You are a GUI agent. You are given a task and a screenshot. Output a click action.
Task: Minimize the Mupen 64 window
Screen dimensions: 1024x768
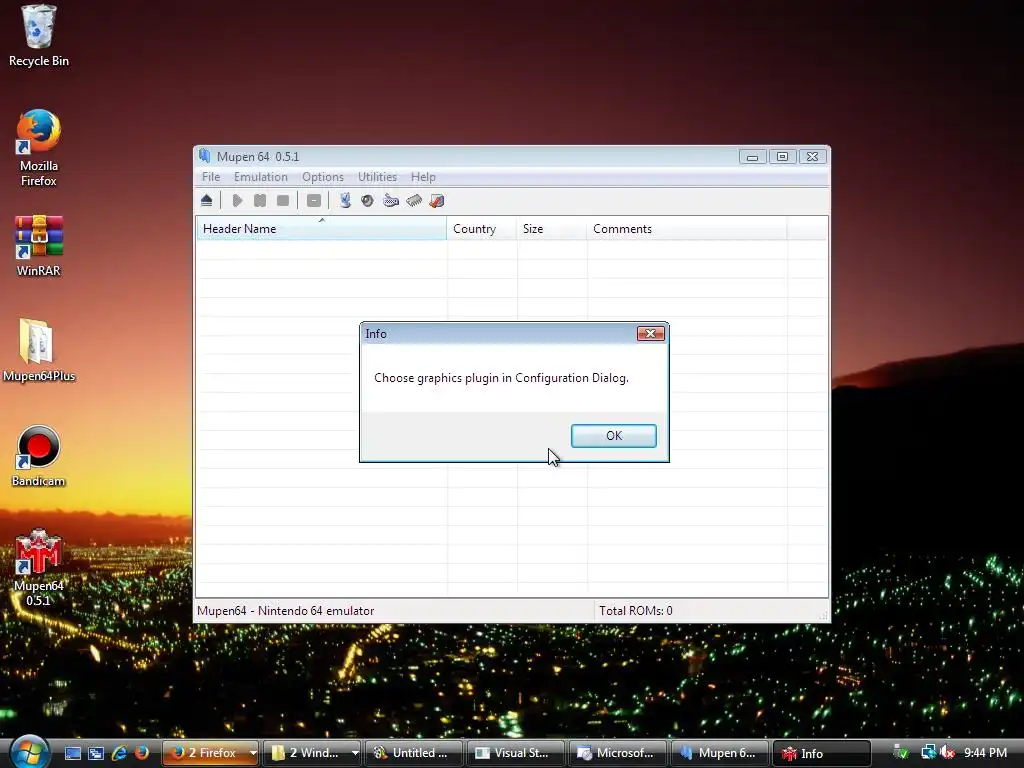752,157
